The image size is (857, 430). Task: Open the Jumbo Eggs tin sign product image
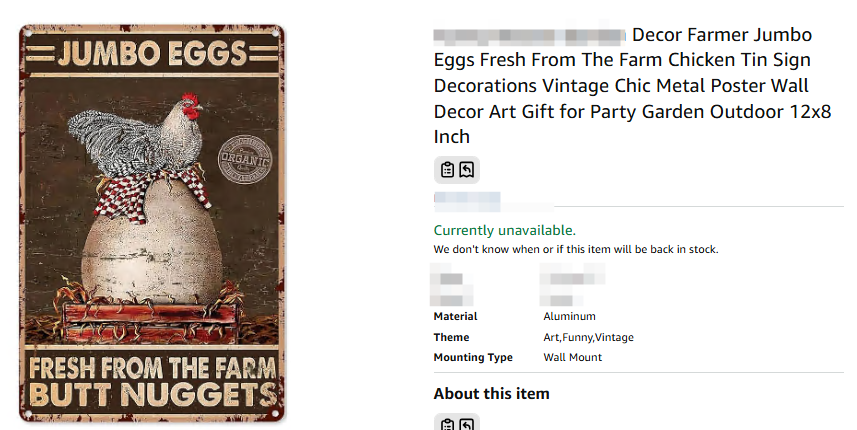[152, 222]
